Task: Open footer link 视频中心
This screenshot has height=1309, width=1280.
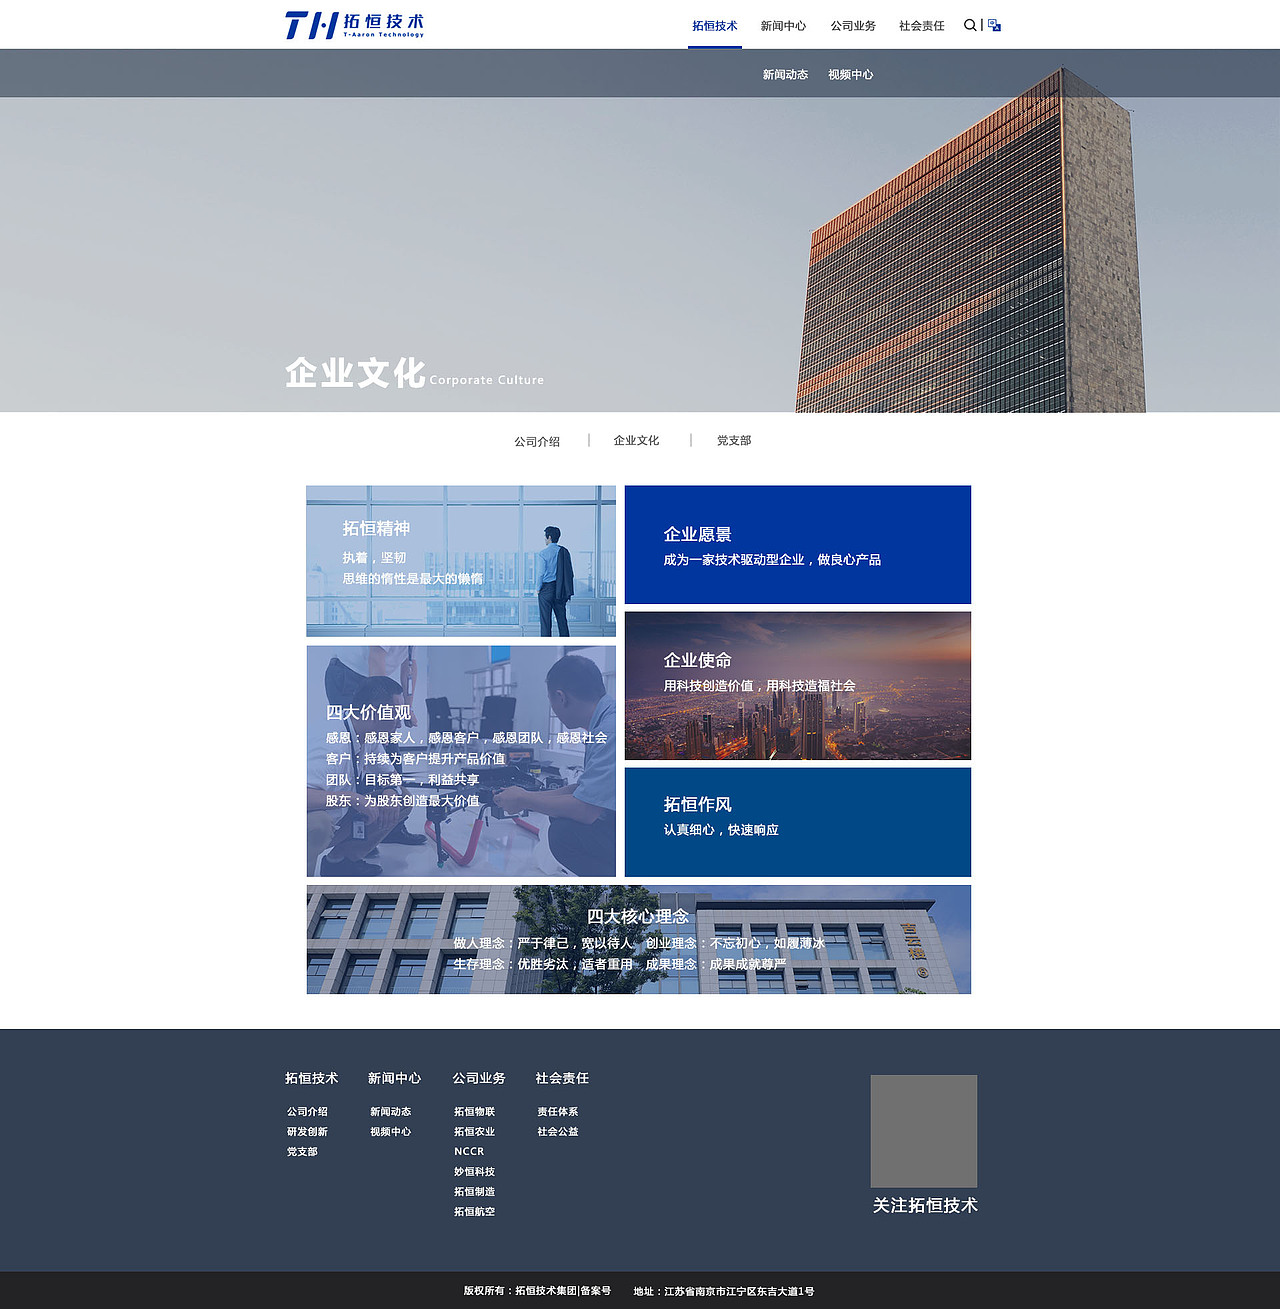Action: pyautogui.click(x=391, y=1131)
